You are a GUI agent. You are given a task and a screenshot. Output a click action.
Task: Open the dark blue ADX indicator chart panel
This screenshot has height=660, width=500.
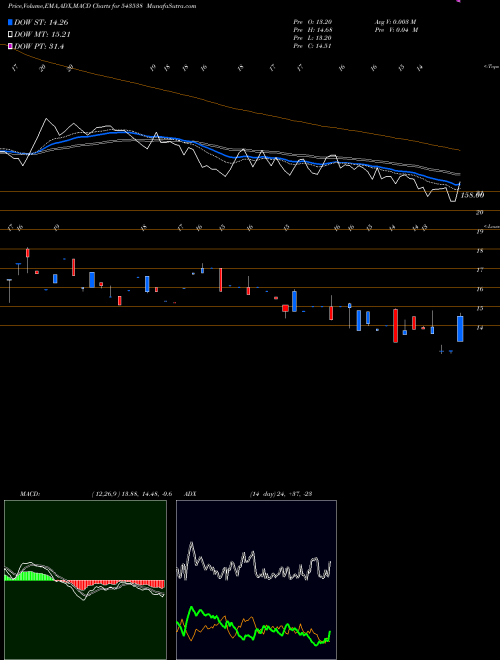pos(256,580)
